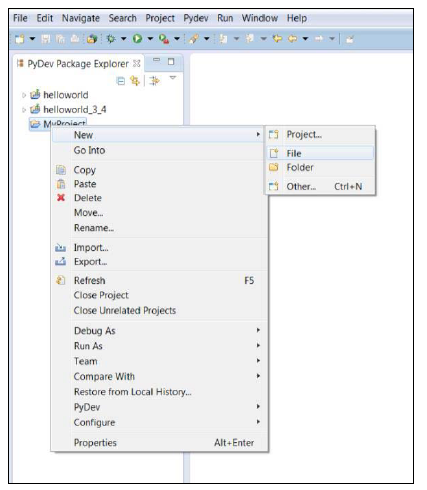427x490 pixels.
Task: Open the PyDev submenu in context menu
Action: tap(159, 407)
